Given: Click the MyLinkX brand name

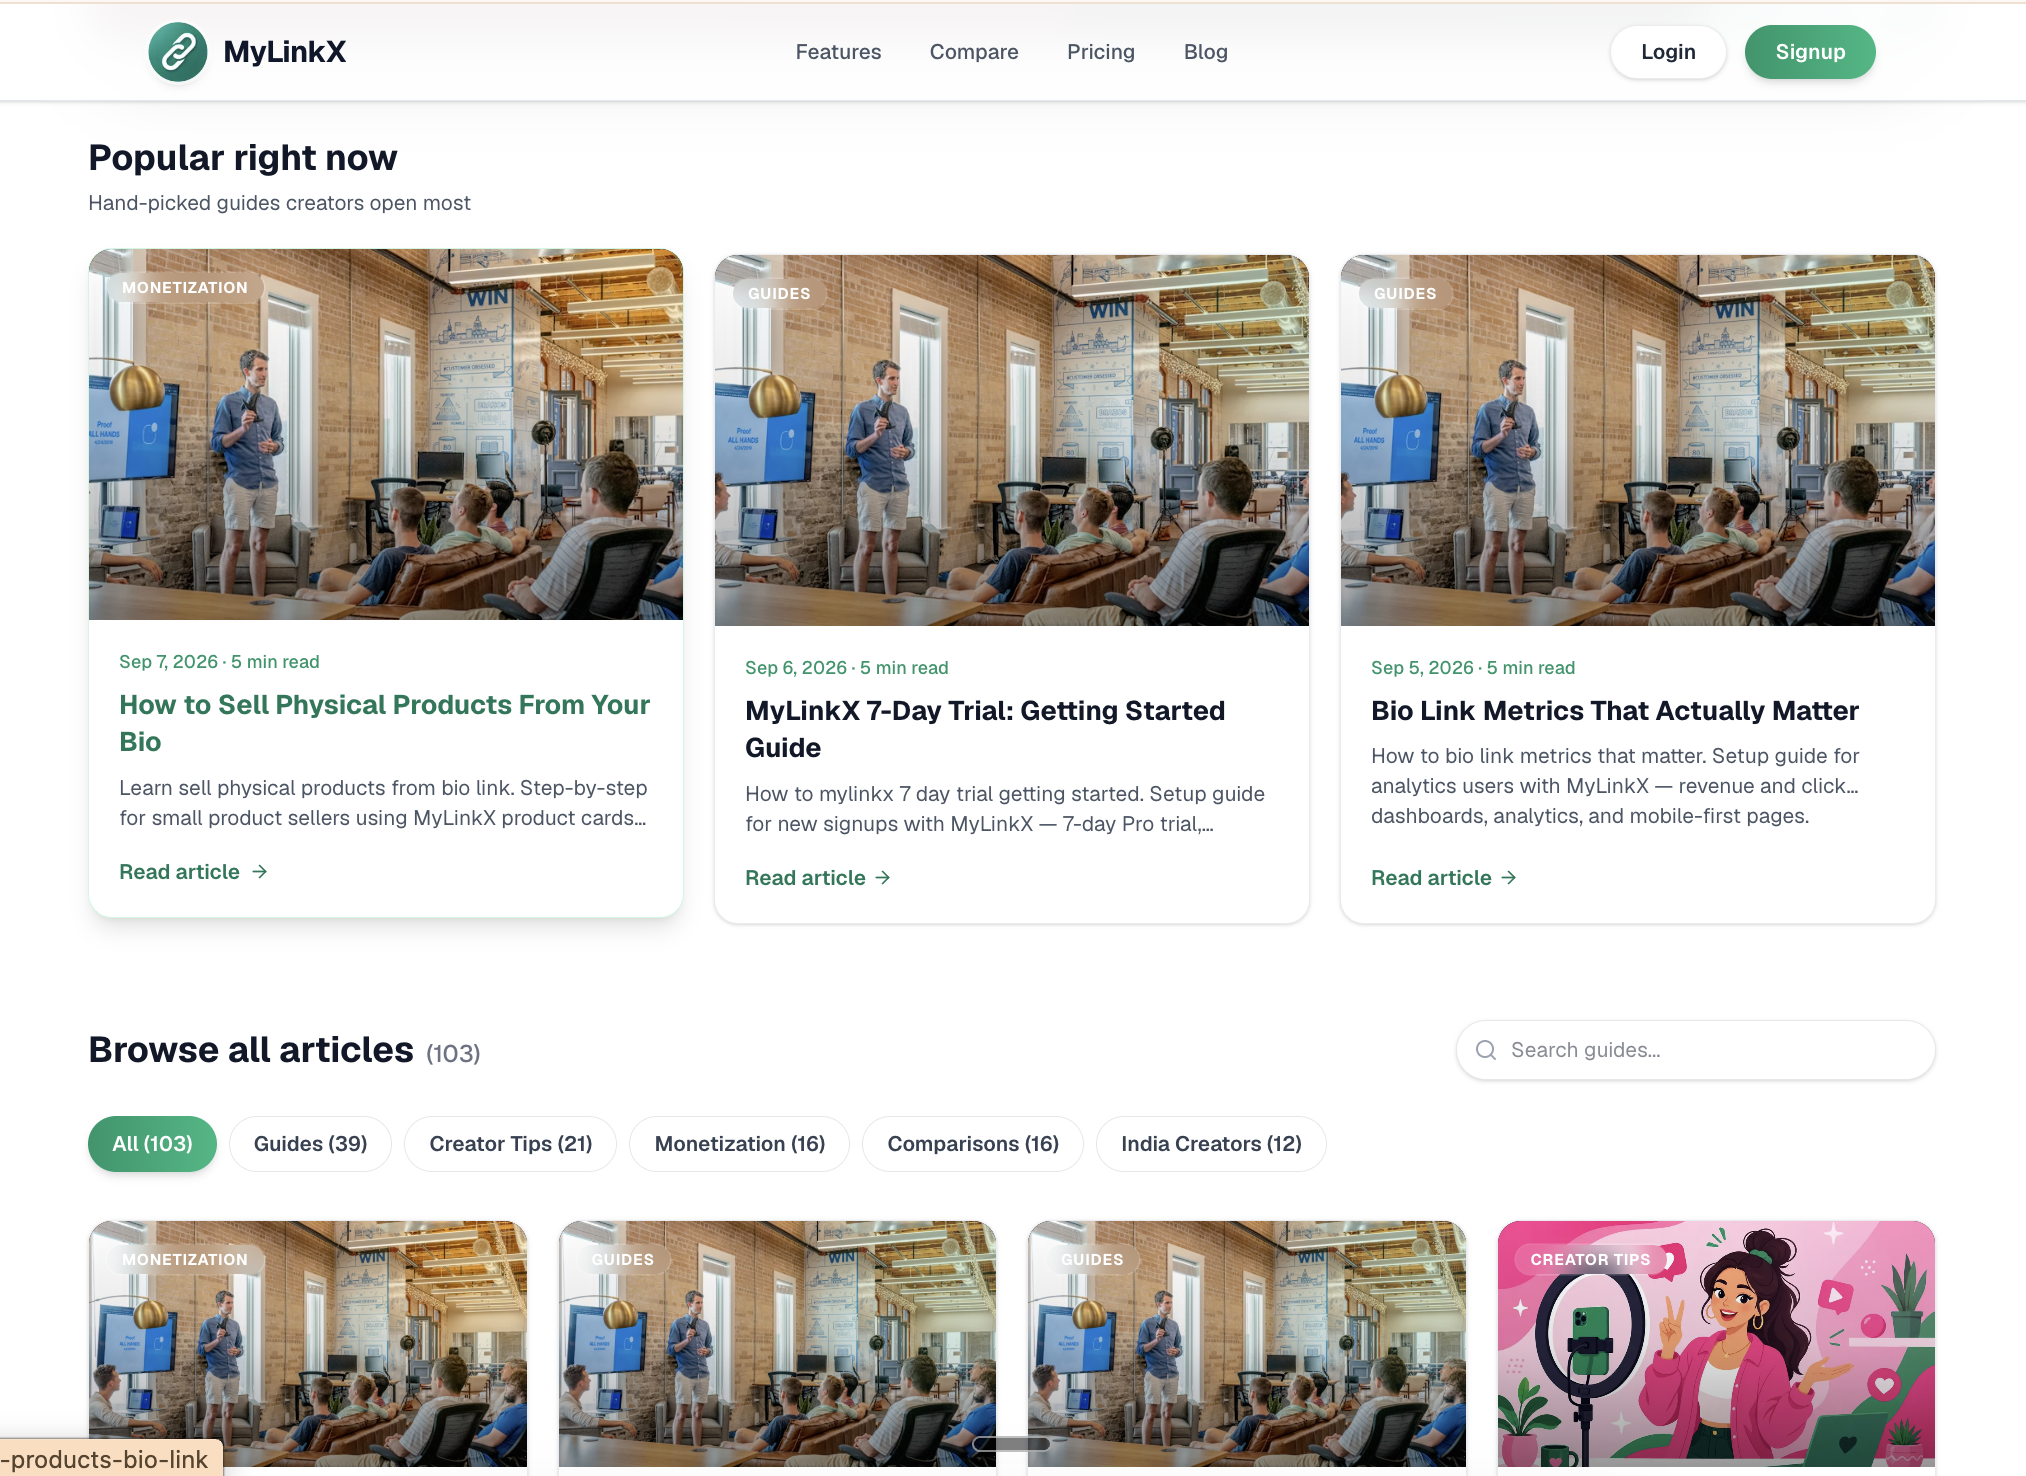Looking at the screenshot, I should pos(285,52).
